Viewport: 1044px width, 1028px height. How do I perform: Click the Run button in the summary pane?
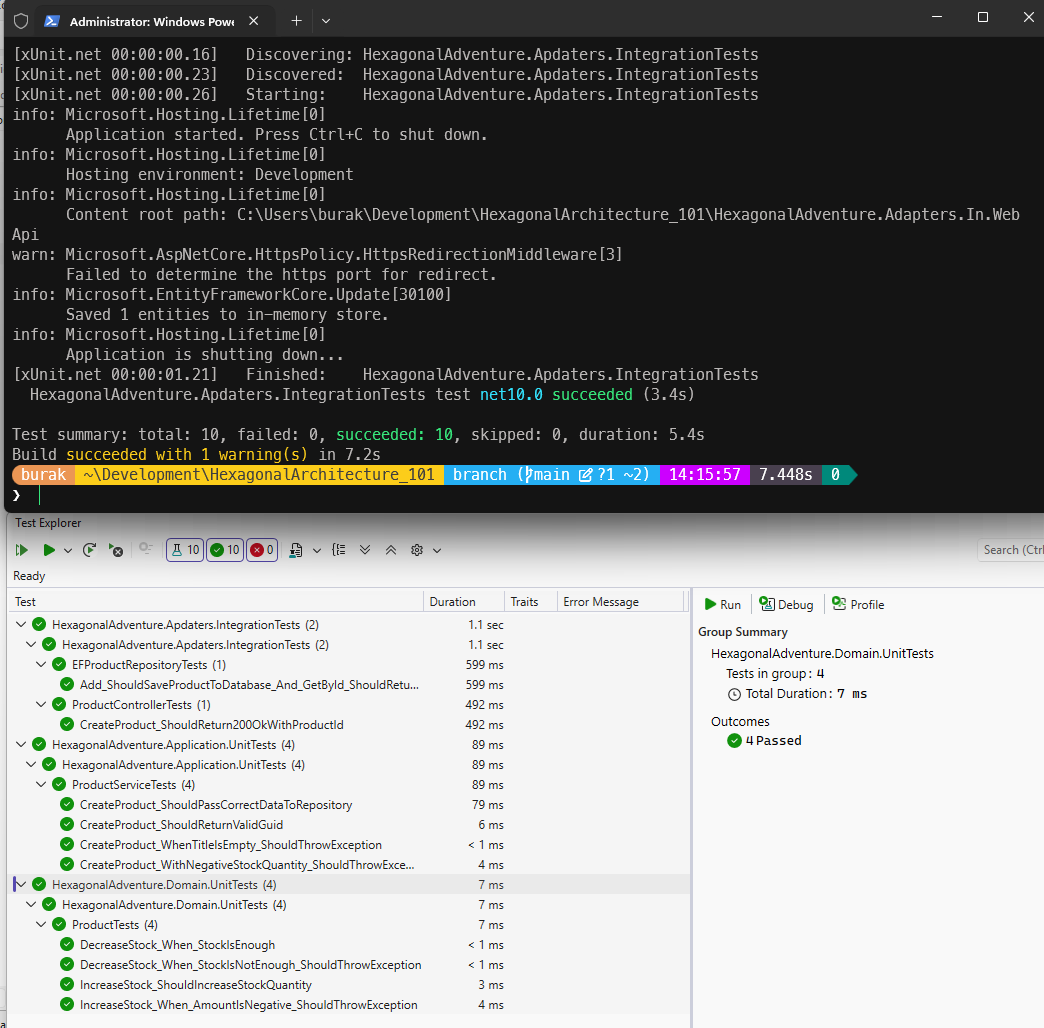[721, 604]
